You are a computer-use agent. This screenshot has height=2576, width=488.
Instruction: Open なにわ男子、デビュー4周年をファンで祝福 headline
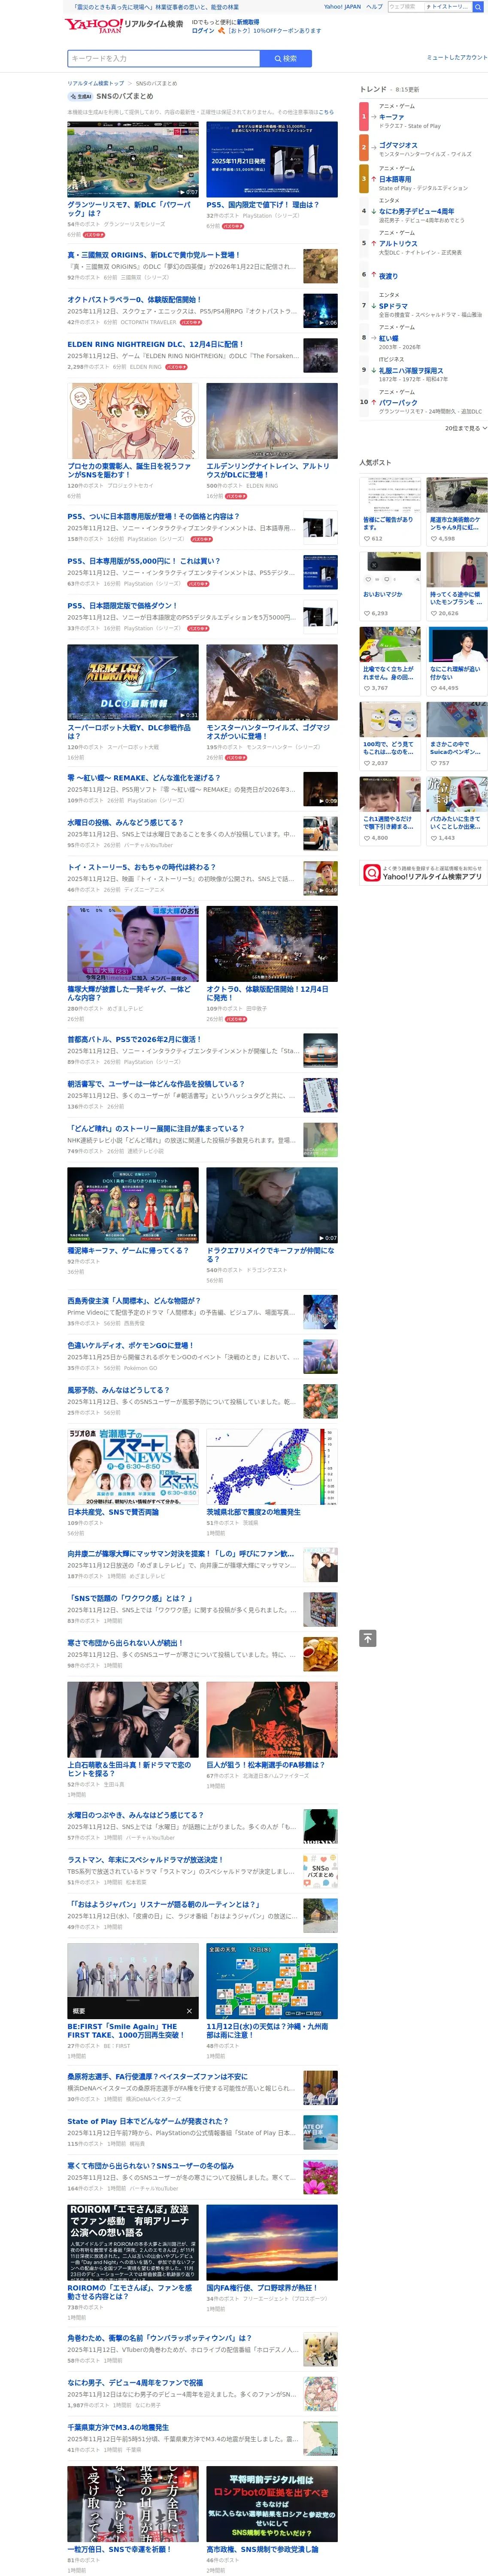pyautogui.click(x=135, y=2382)
